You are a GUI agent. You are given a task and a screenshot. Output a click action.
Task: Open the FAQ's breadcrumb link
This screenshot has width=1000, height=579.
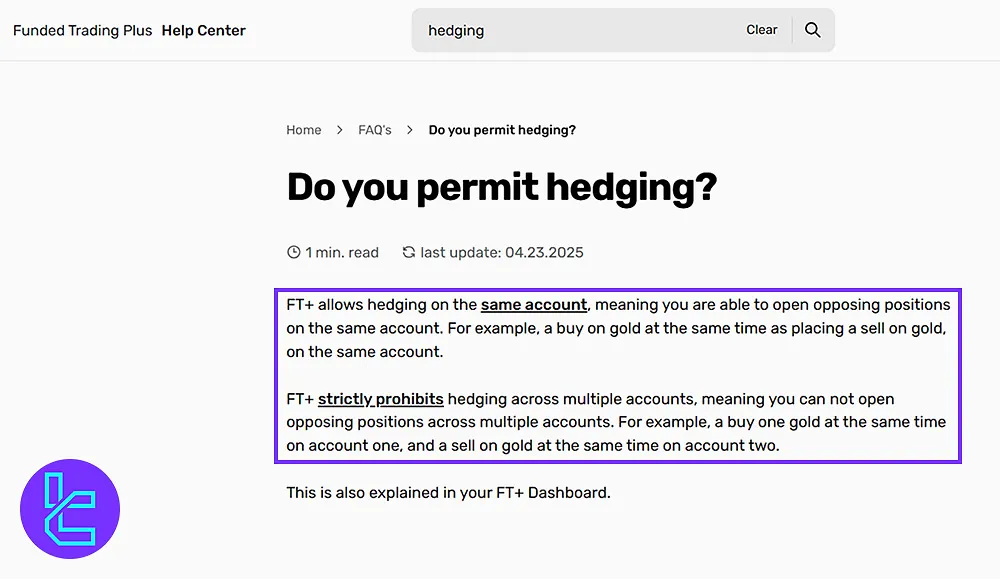[x=374, y=129]
